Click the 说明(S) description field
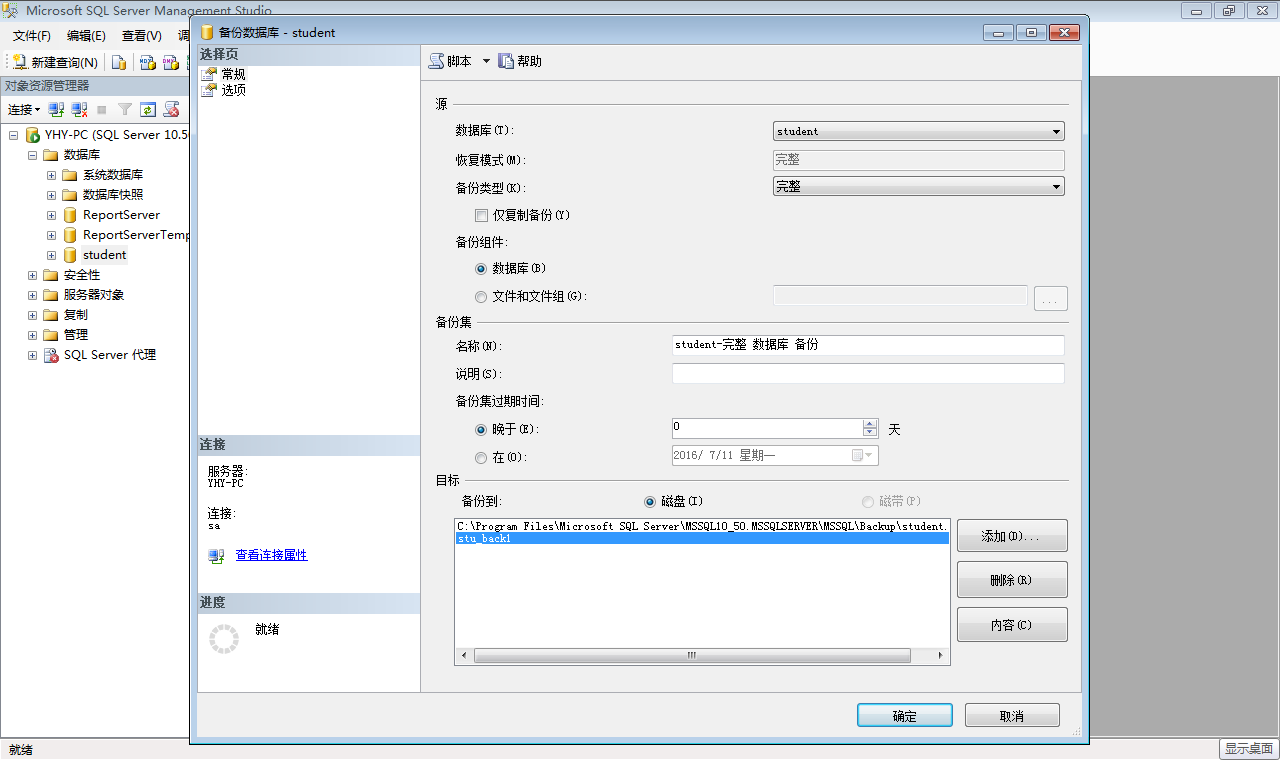Image resolution: width=1280 pixels, height=760 pixels. click(x=868, y=373)
